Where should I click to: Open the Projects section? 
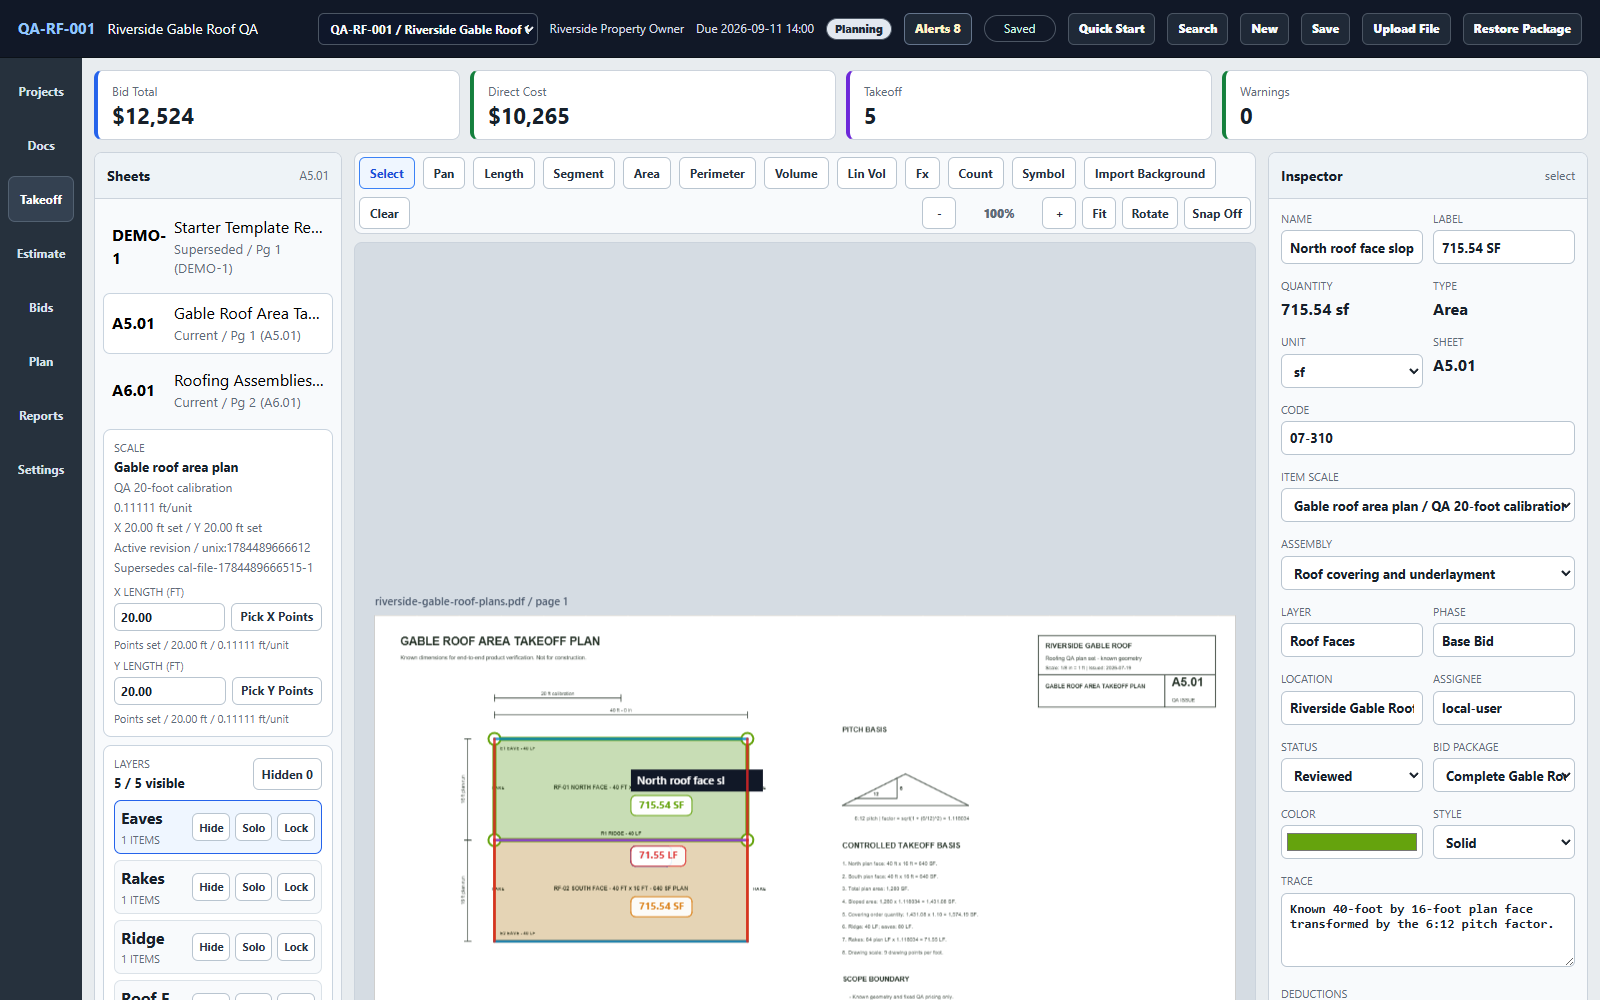(41, 92)
